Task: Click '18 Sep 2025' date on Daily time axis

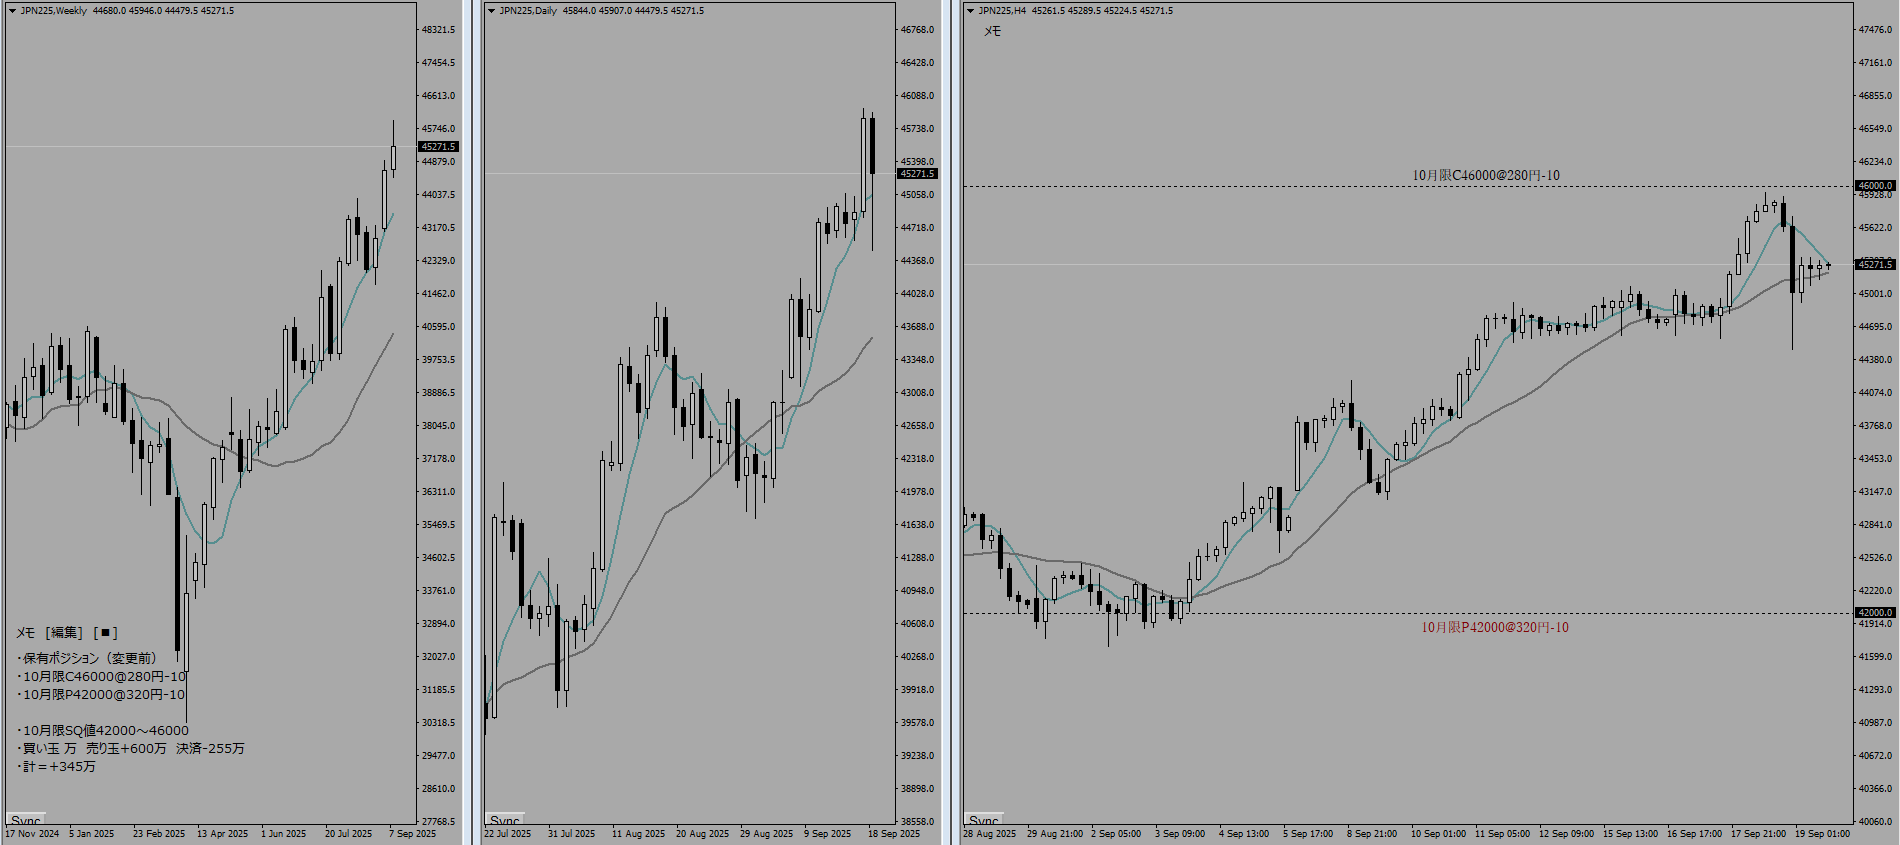Action: click(894, 833)
